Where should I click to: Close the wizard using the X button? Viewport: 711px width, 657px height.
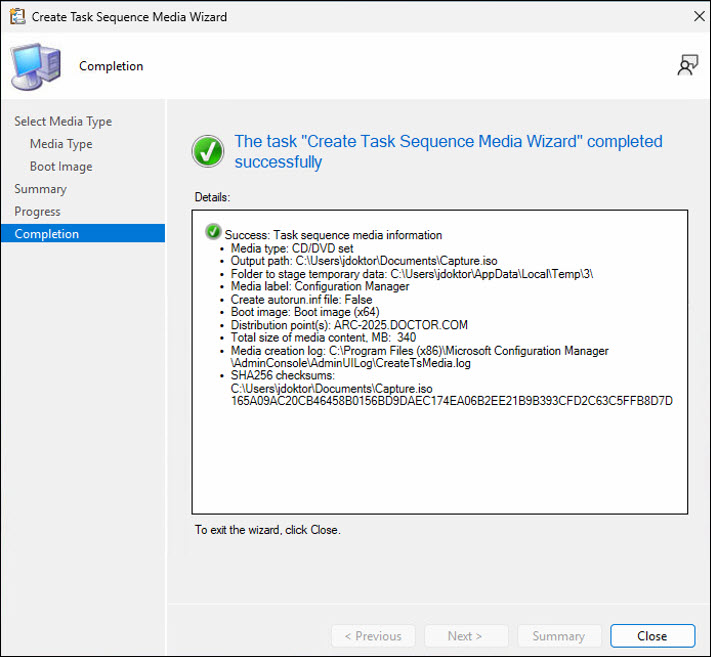click(696, 16)
